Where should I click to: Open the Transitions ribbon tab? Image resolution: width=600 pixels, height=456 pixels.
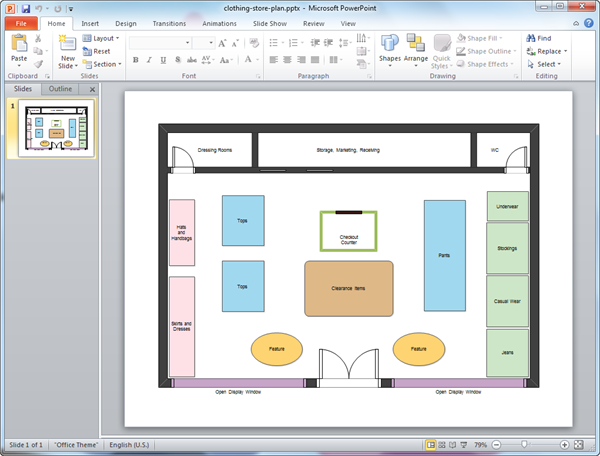click(x=170, y=22)
